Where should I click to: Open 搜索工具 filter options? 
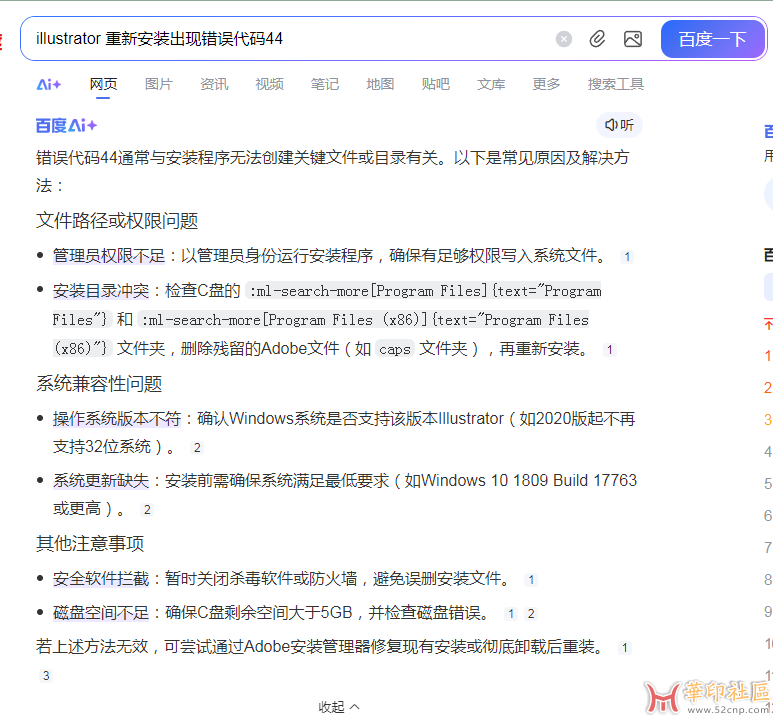click(615, 84)
